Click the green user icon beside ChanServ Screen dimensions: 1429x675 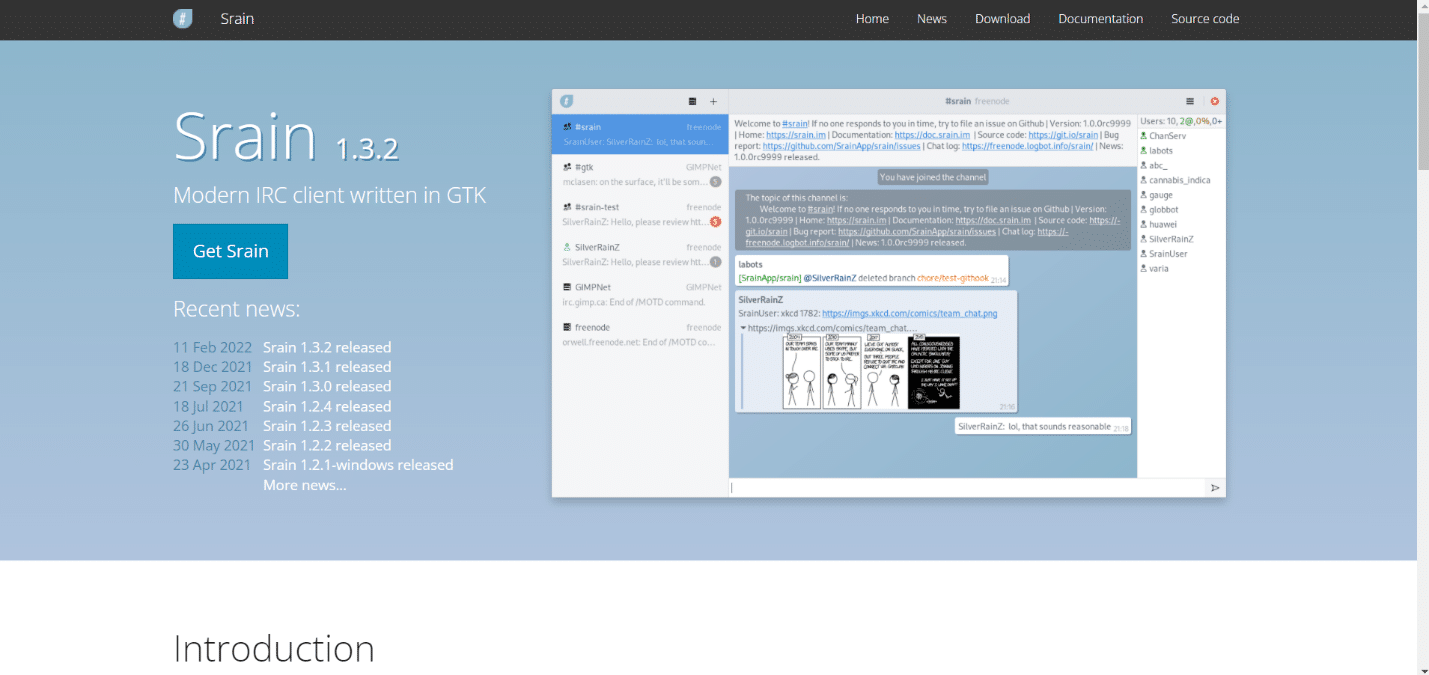click(x=1143, y=135)
